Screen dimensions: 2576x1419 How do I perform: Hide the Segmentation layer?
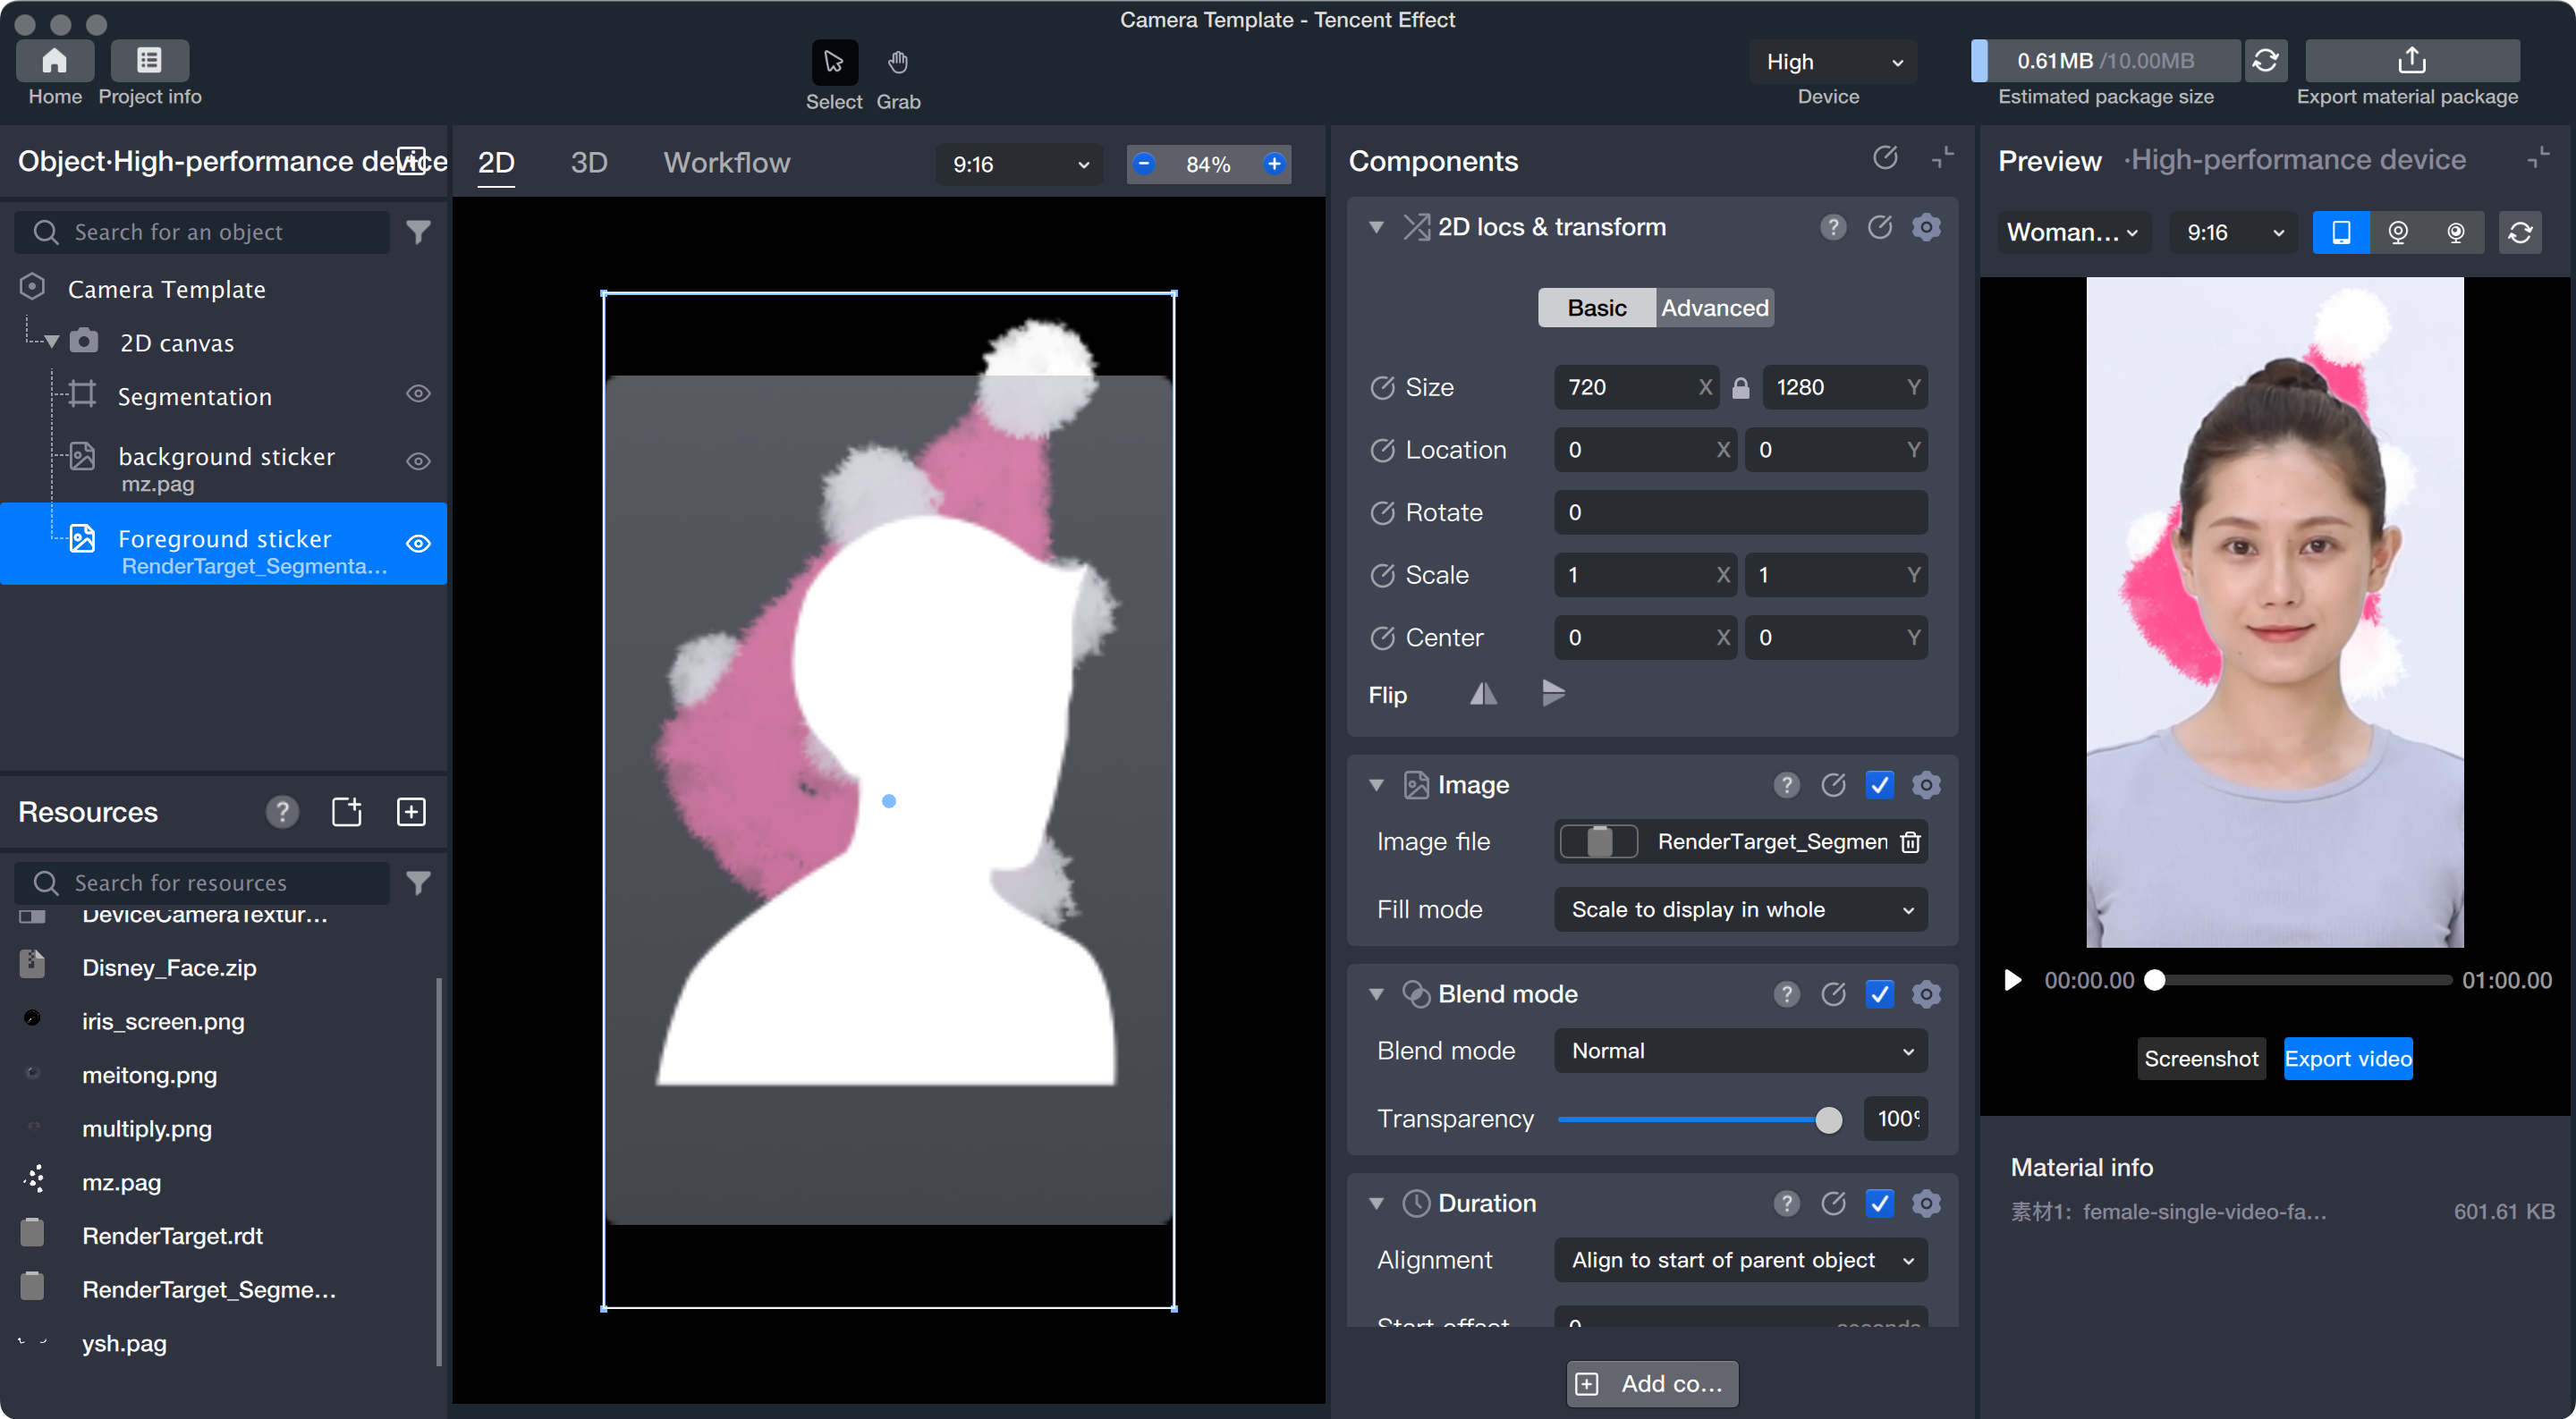tap(418, 395)
